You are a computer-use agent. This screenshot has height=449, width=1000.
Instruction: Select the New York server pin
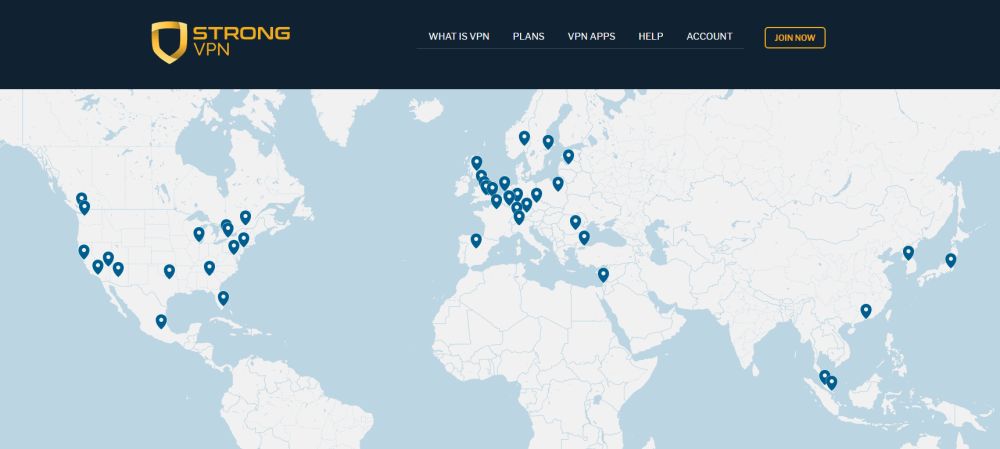(244, 239)
